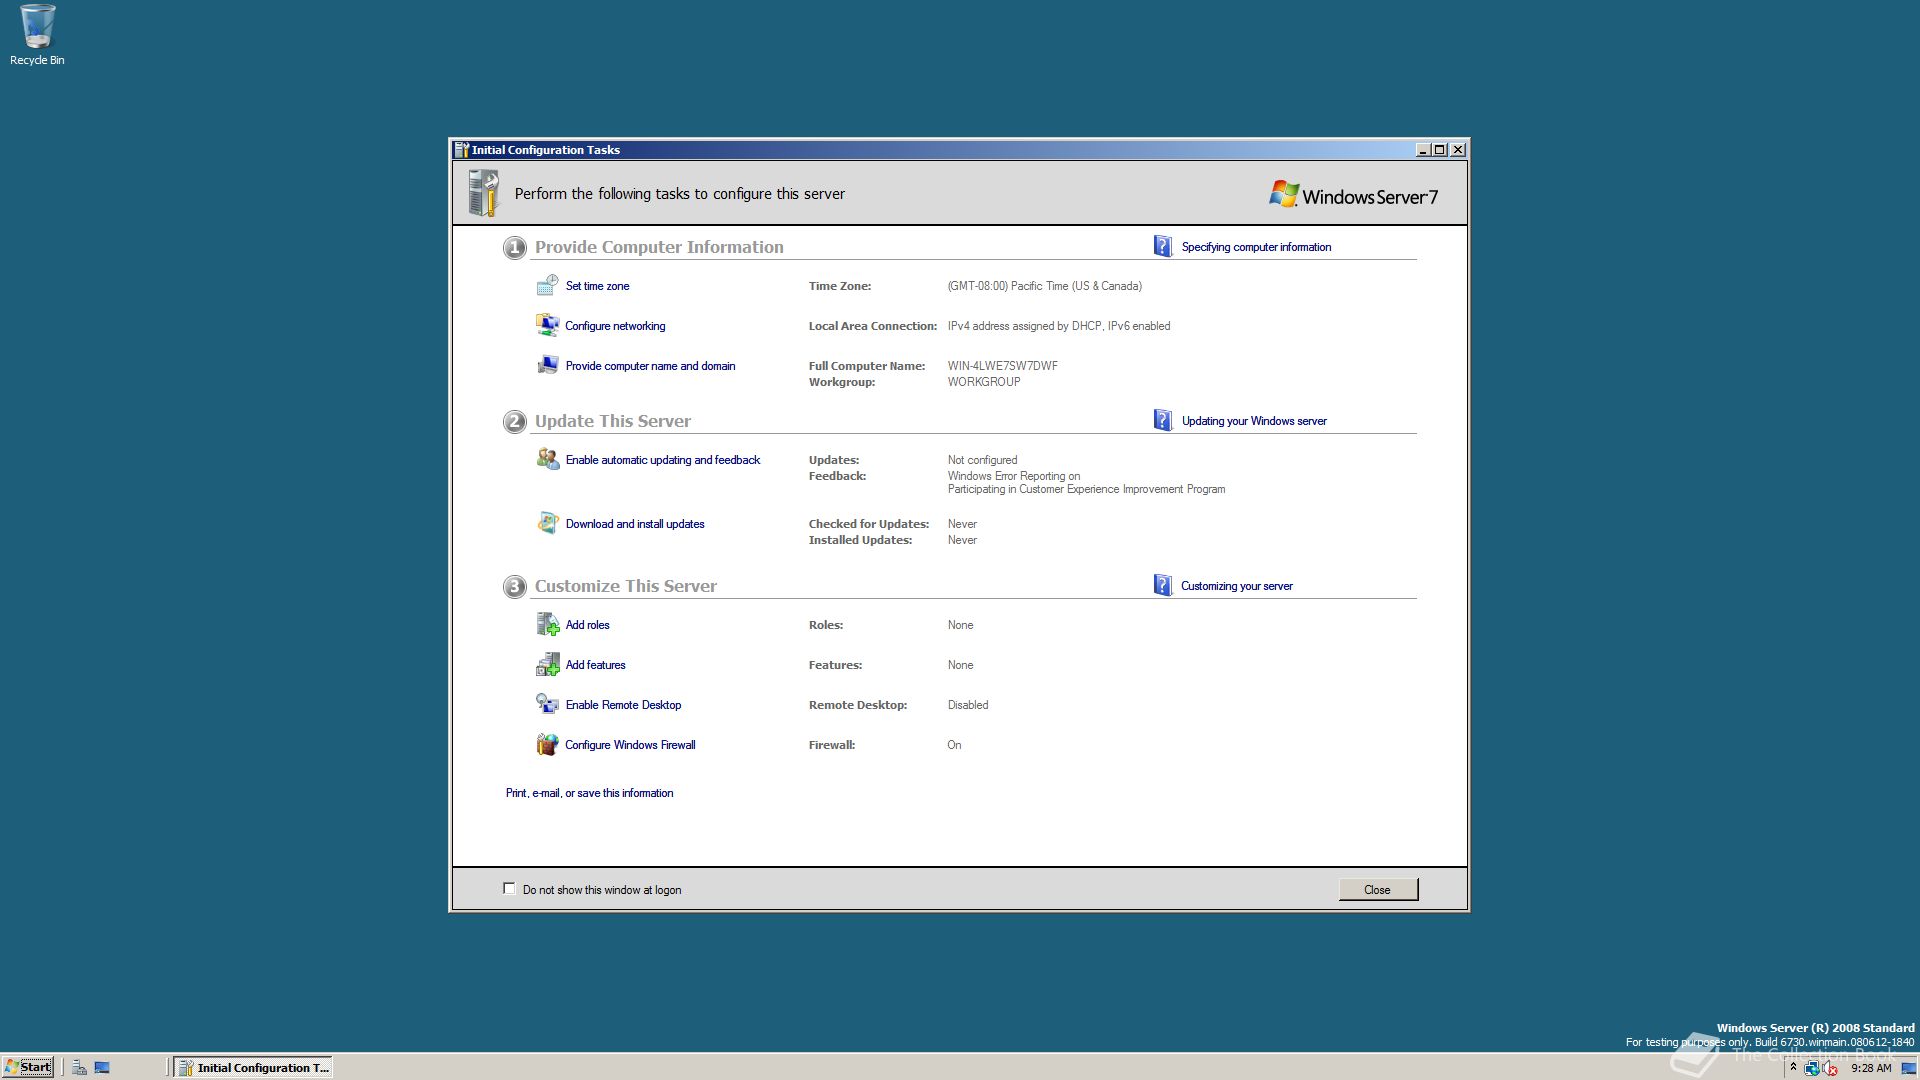Click the update icon beside Download and install updates
The height and width of the screenshot is (1080, 1920).
pyautogui.click(x=547, y=524)
